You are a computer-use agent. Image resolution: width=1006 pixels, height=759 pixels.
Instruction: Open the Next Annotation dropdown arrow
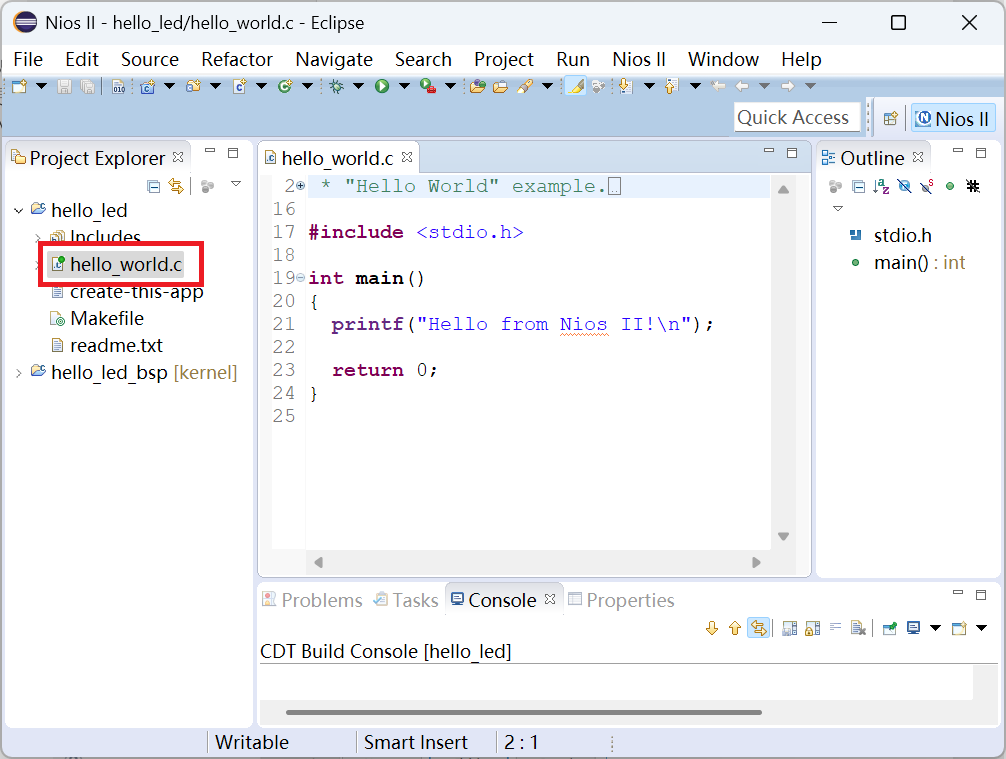tap(649, 86)
